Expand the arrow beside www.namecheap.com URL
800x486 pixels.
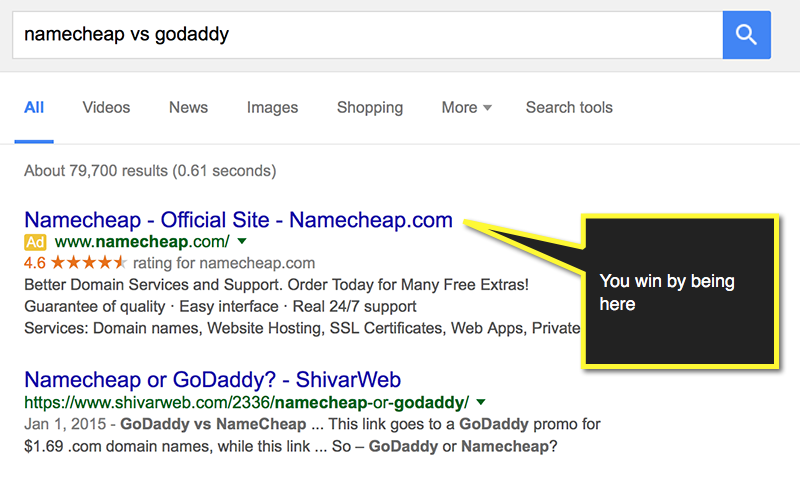pos(242,242)
